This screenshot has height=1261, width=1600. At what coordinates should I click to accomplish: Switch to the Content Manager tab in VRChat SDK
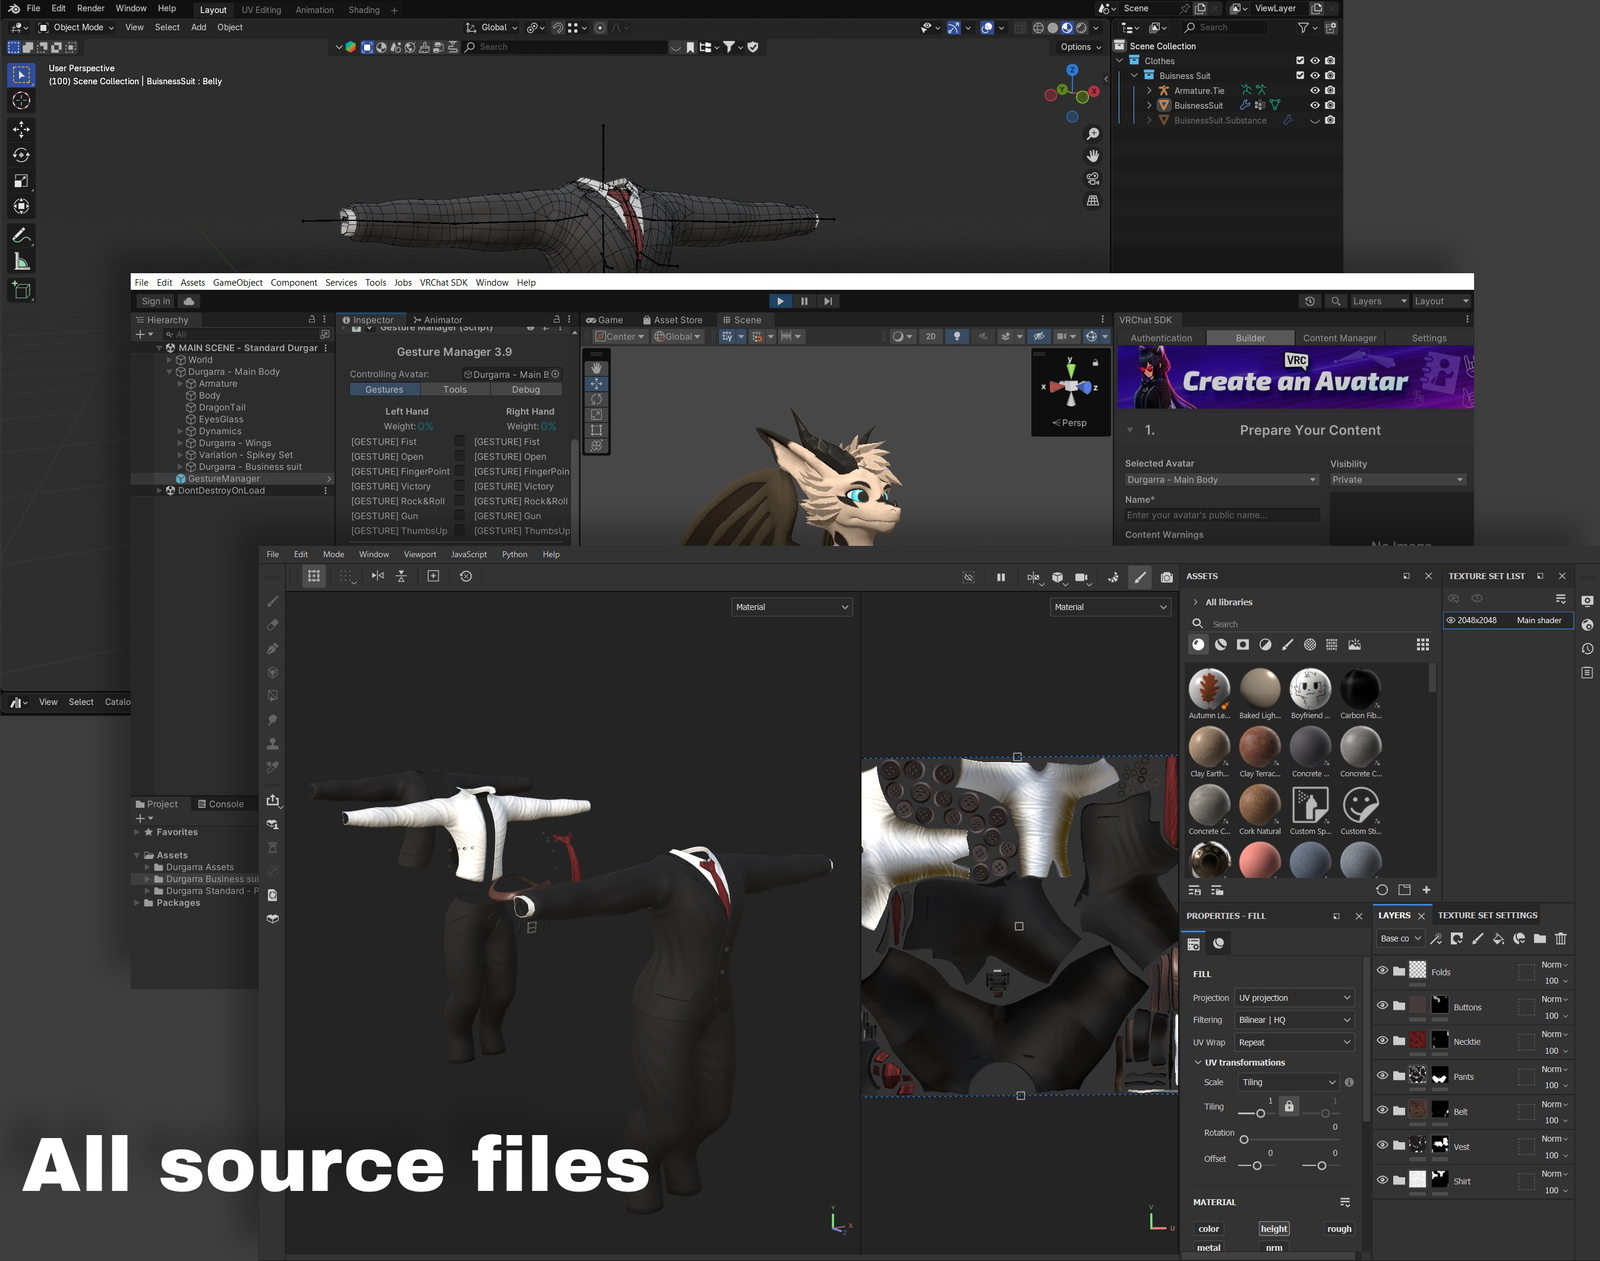tap(1340, 337)
